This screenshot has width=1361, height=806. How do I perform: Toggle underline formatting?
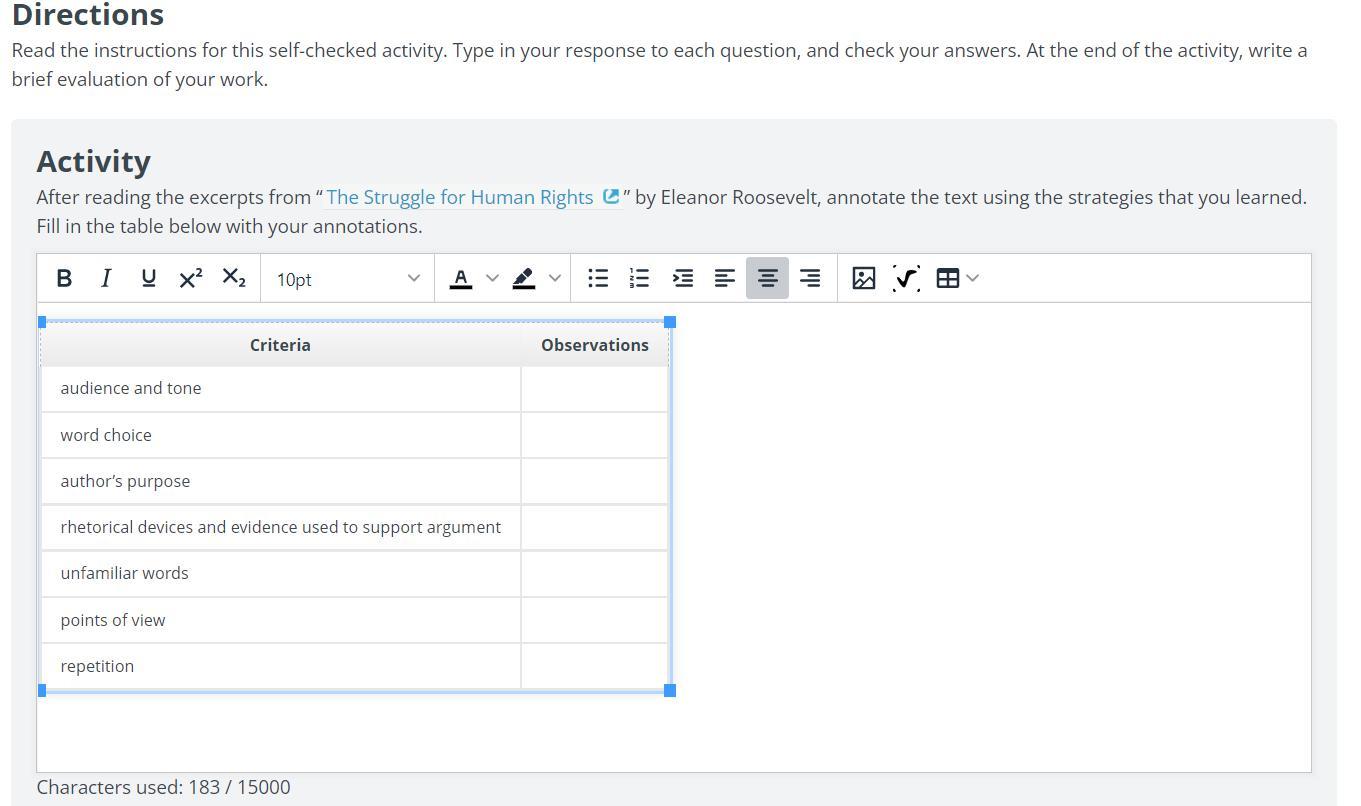click(149, 278)
